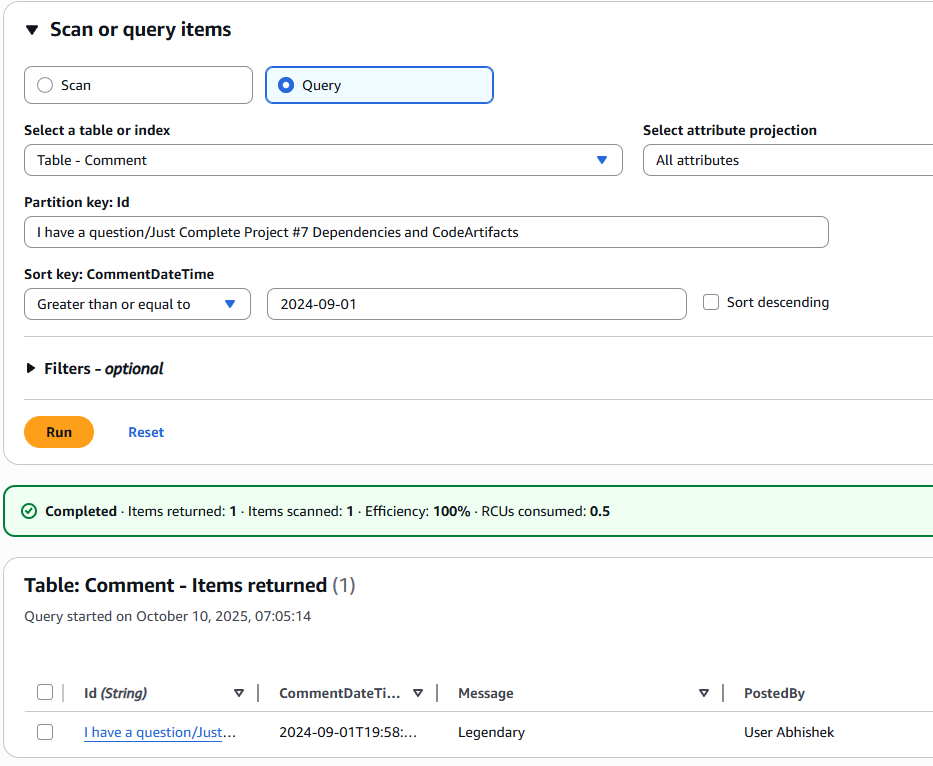Image resolution: width=933 pixels, height=766 pixels.
Task: Open the sort key condition dropdown
Action: (x=137, y=304)
